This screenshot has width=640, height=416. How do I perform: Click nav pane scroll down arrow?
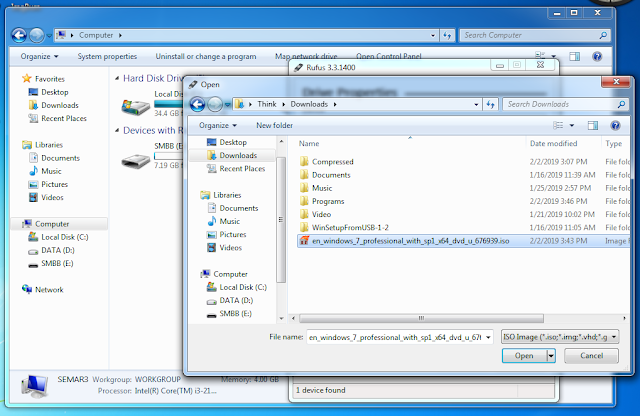(281, 318)
